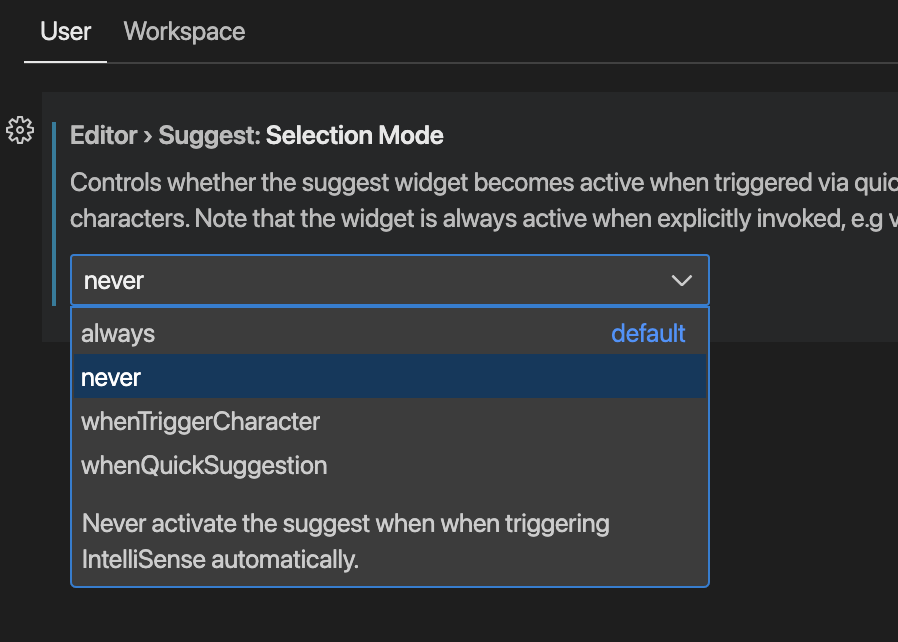Click the blue modified-setting indicator bar
The height and width of the screenshot is (642, 898).
56,210
